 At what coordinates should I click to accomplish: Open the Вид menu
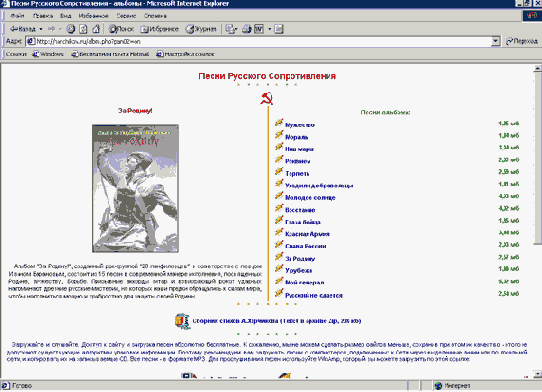65,16
